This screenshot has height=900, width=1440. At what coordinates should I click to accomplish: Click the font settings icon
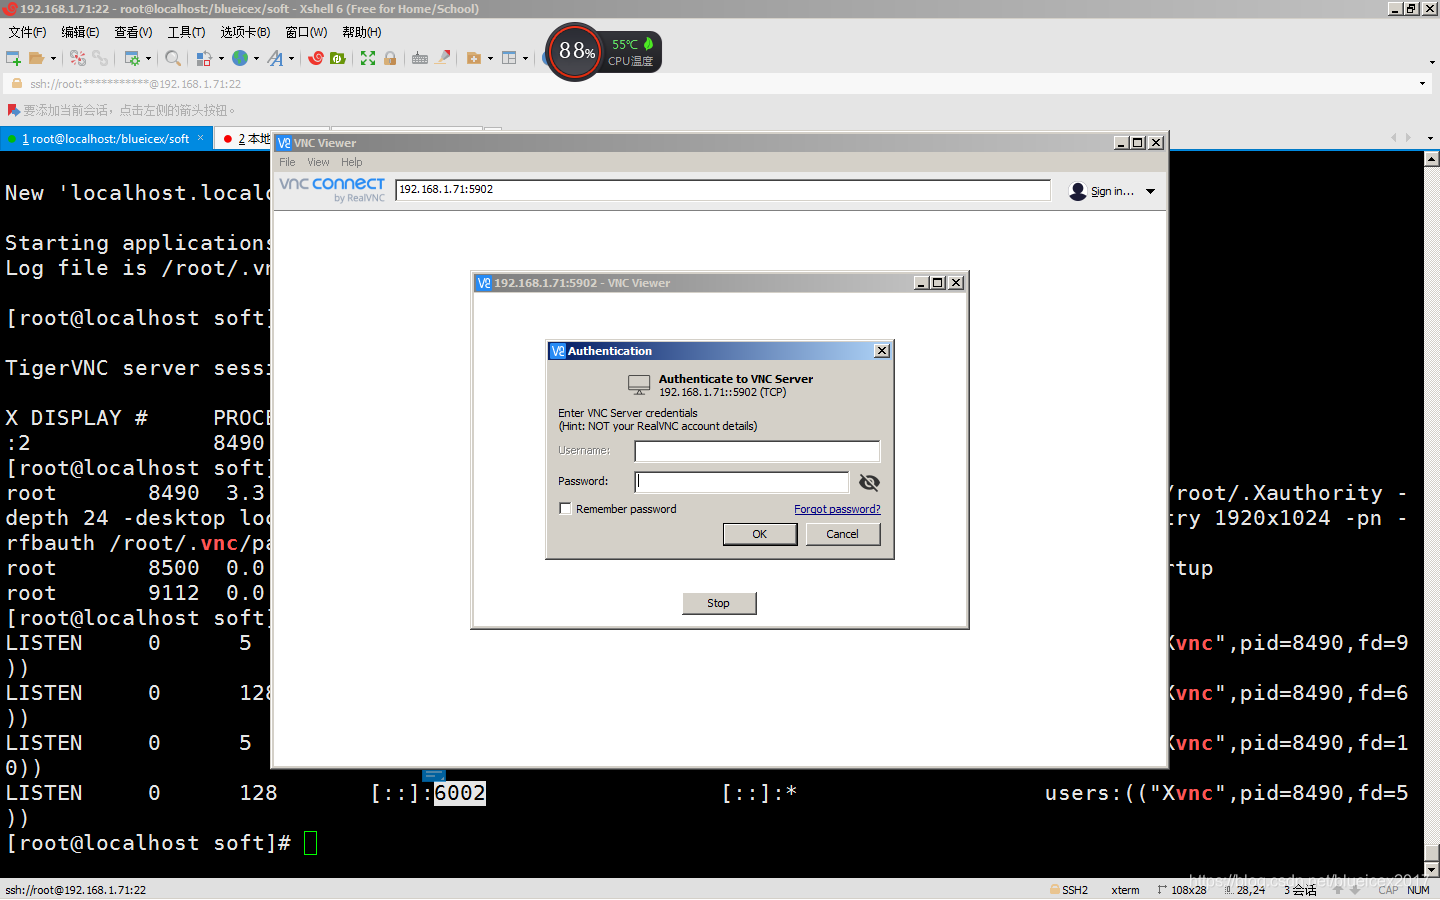pyautogui.click(x=275, y=58)
